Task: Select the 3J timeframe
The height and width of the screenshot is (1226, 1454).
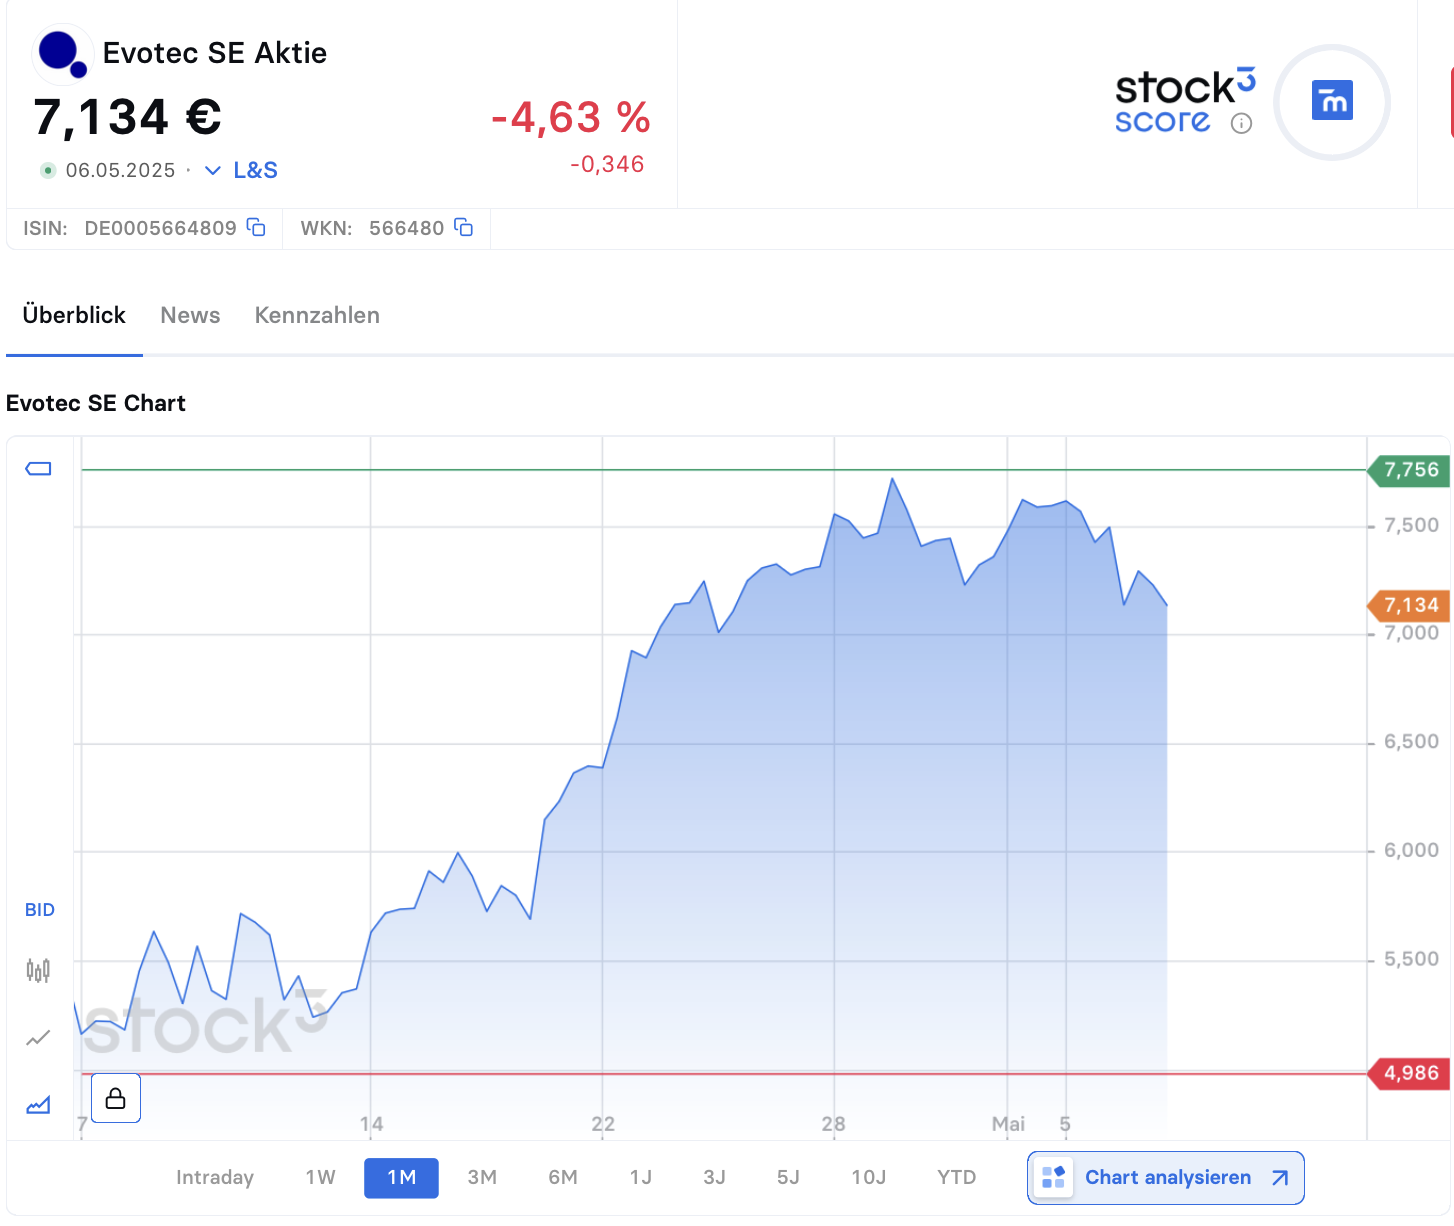Action: (714, 1177)
